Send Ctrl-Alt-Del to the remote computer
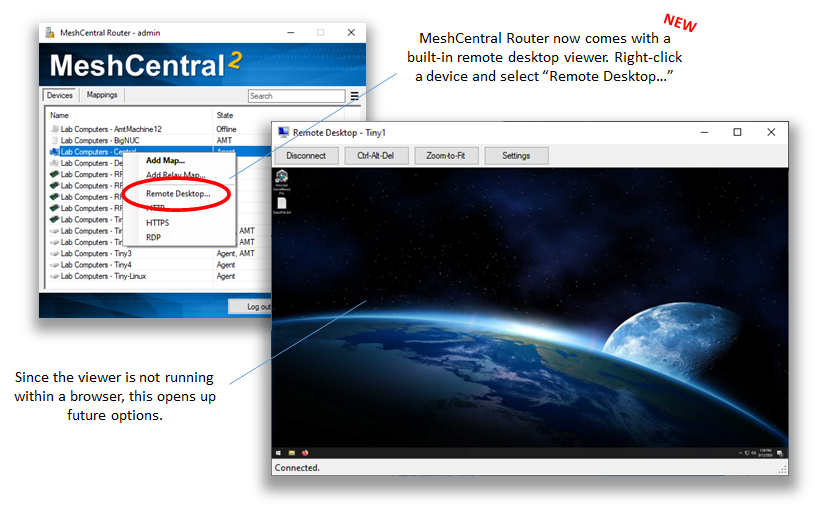Image resolution: width=816 pixels, height=510 pixels. click(375, 156)
